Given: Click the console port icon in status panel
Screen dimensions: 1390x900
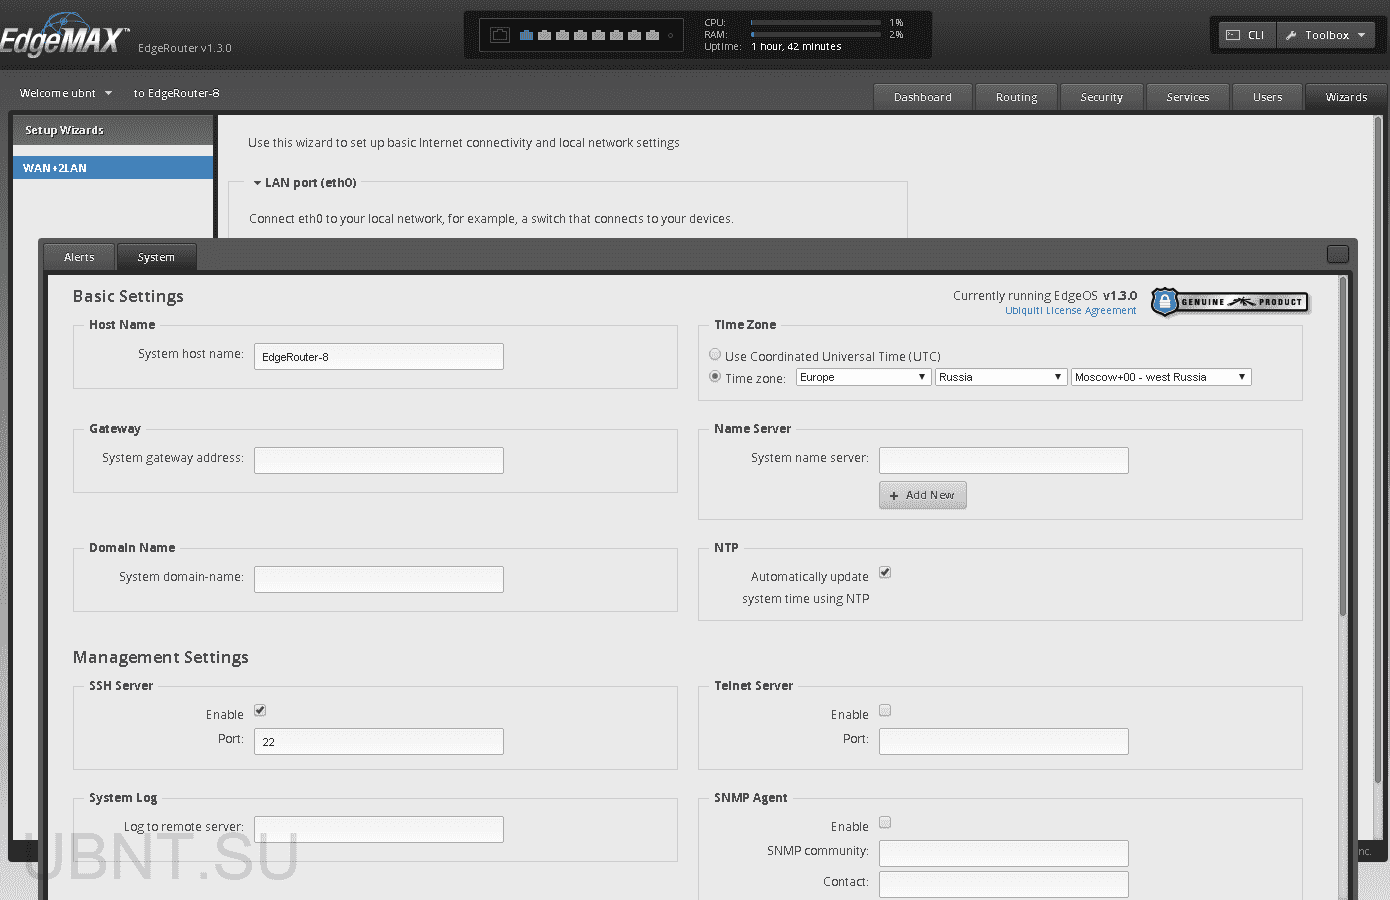Looking at the screenshot, I should tap(500, 35).
